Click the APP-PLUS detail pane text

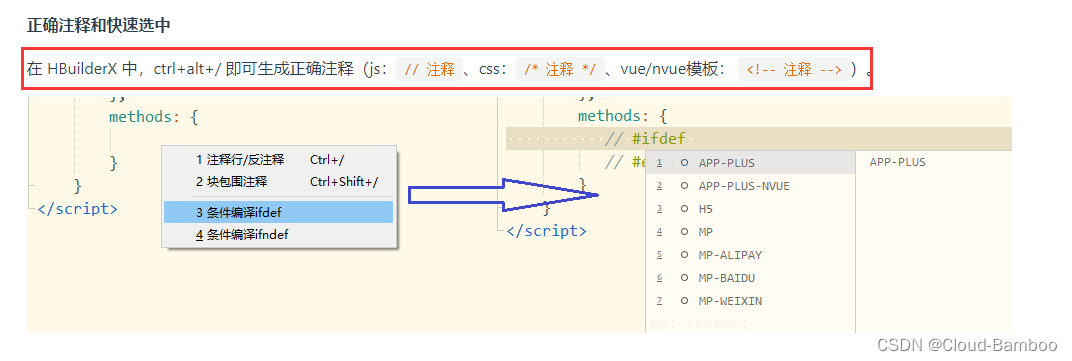897,163
